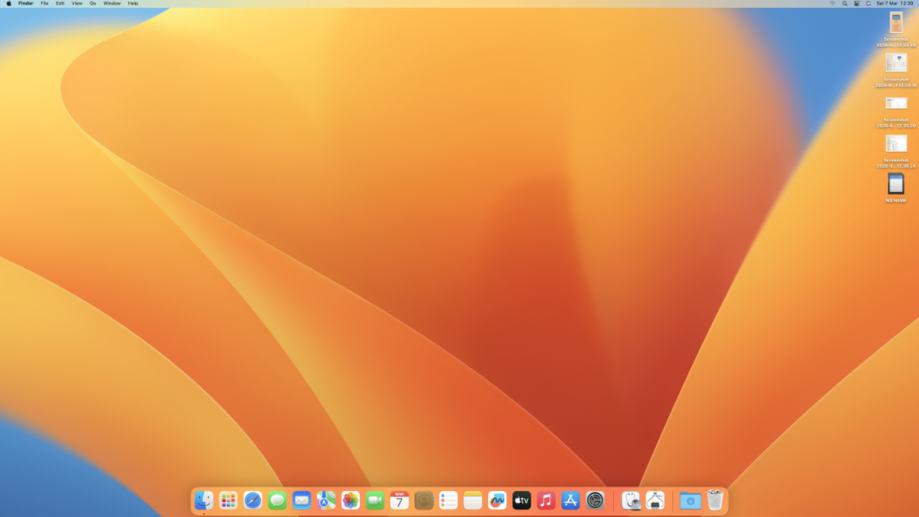Open the Window menu in menu bar

pos(112,4)
